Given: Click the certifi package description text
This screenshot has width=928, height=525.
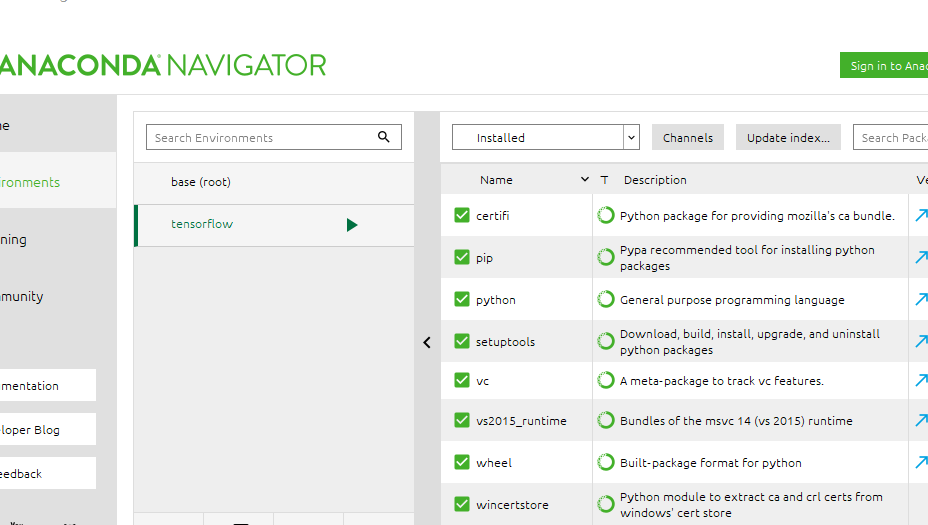Looking at the screenshot, I should pyautogui.click(x=757, y=216).
